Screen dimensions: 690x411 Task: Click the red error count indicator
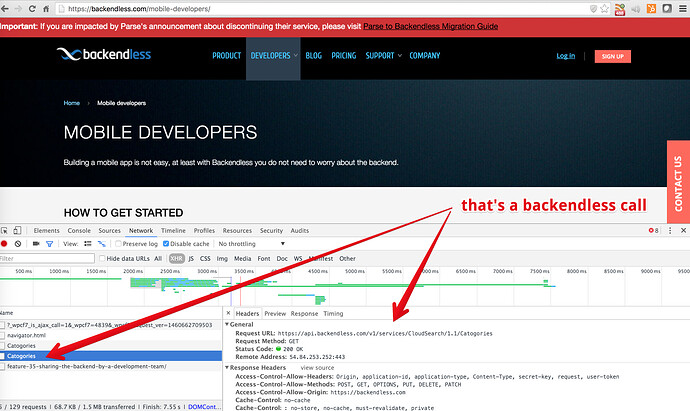point(653,230)
